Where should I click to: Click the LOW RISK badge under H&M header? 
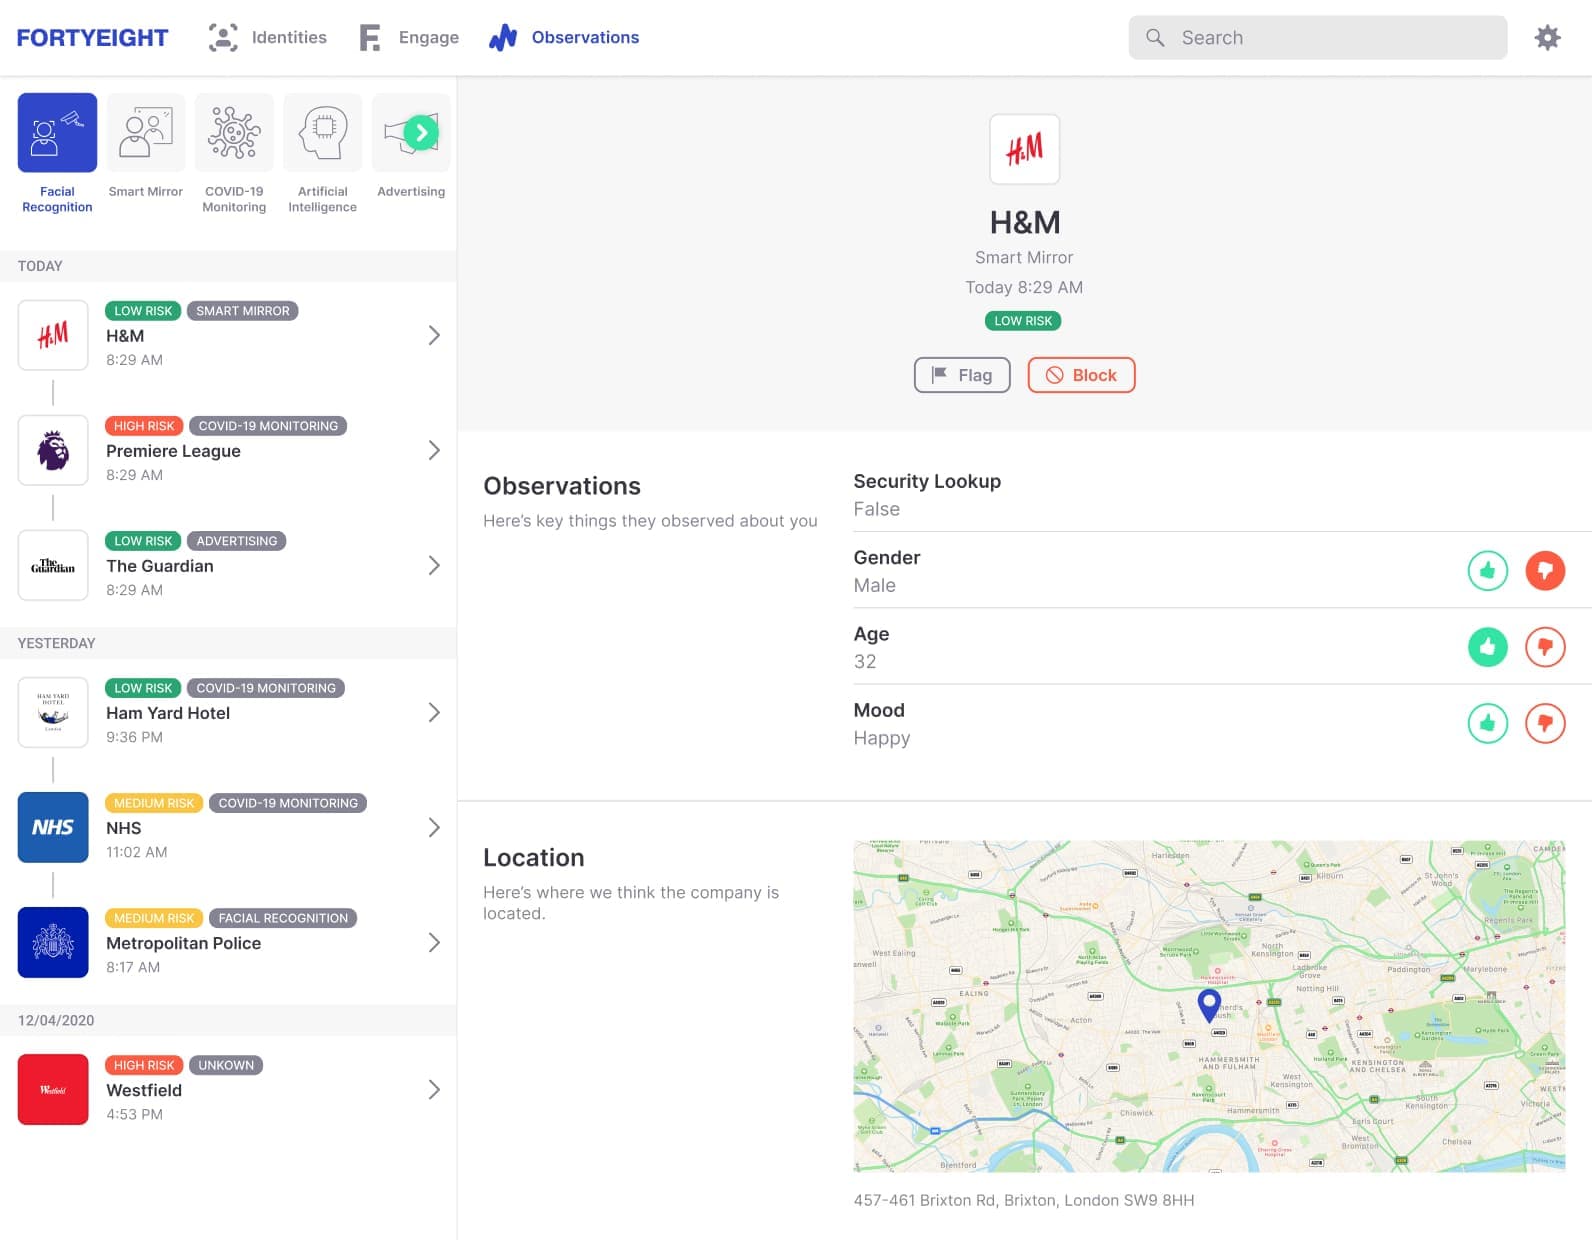(x=1023, y=321)
